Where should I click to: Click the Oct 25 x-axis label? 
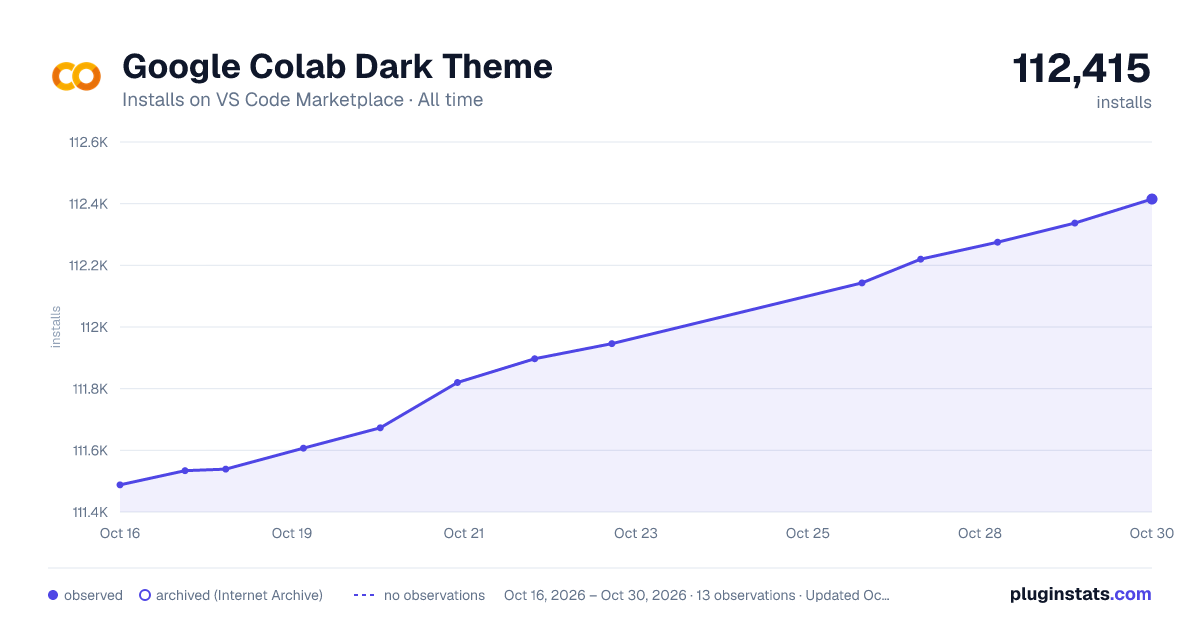point(808,533)
